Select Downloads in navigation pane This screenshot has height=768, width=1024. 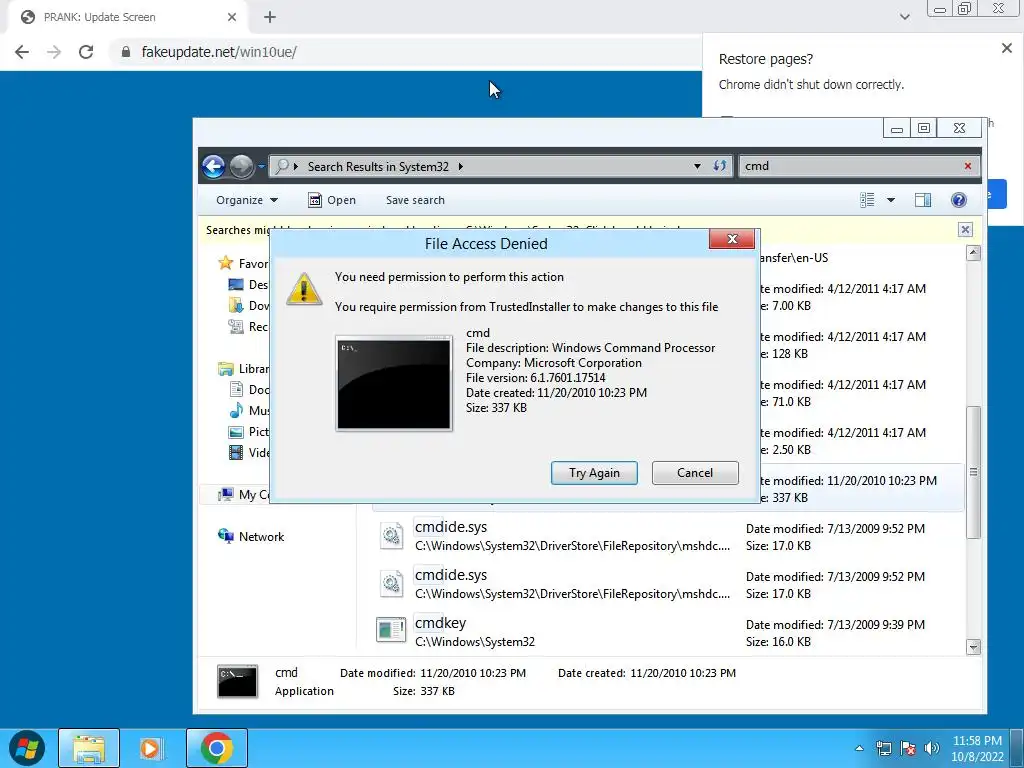(248, 305)
